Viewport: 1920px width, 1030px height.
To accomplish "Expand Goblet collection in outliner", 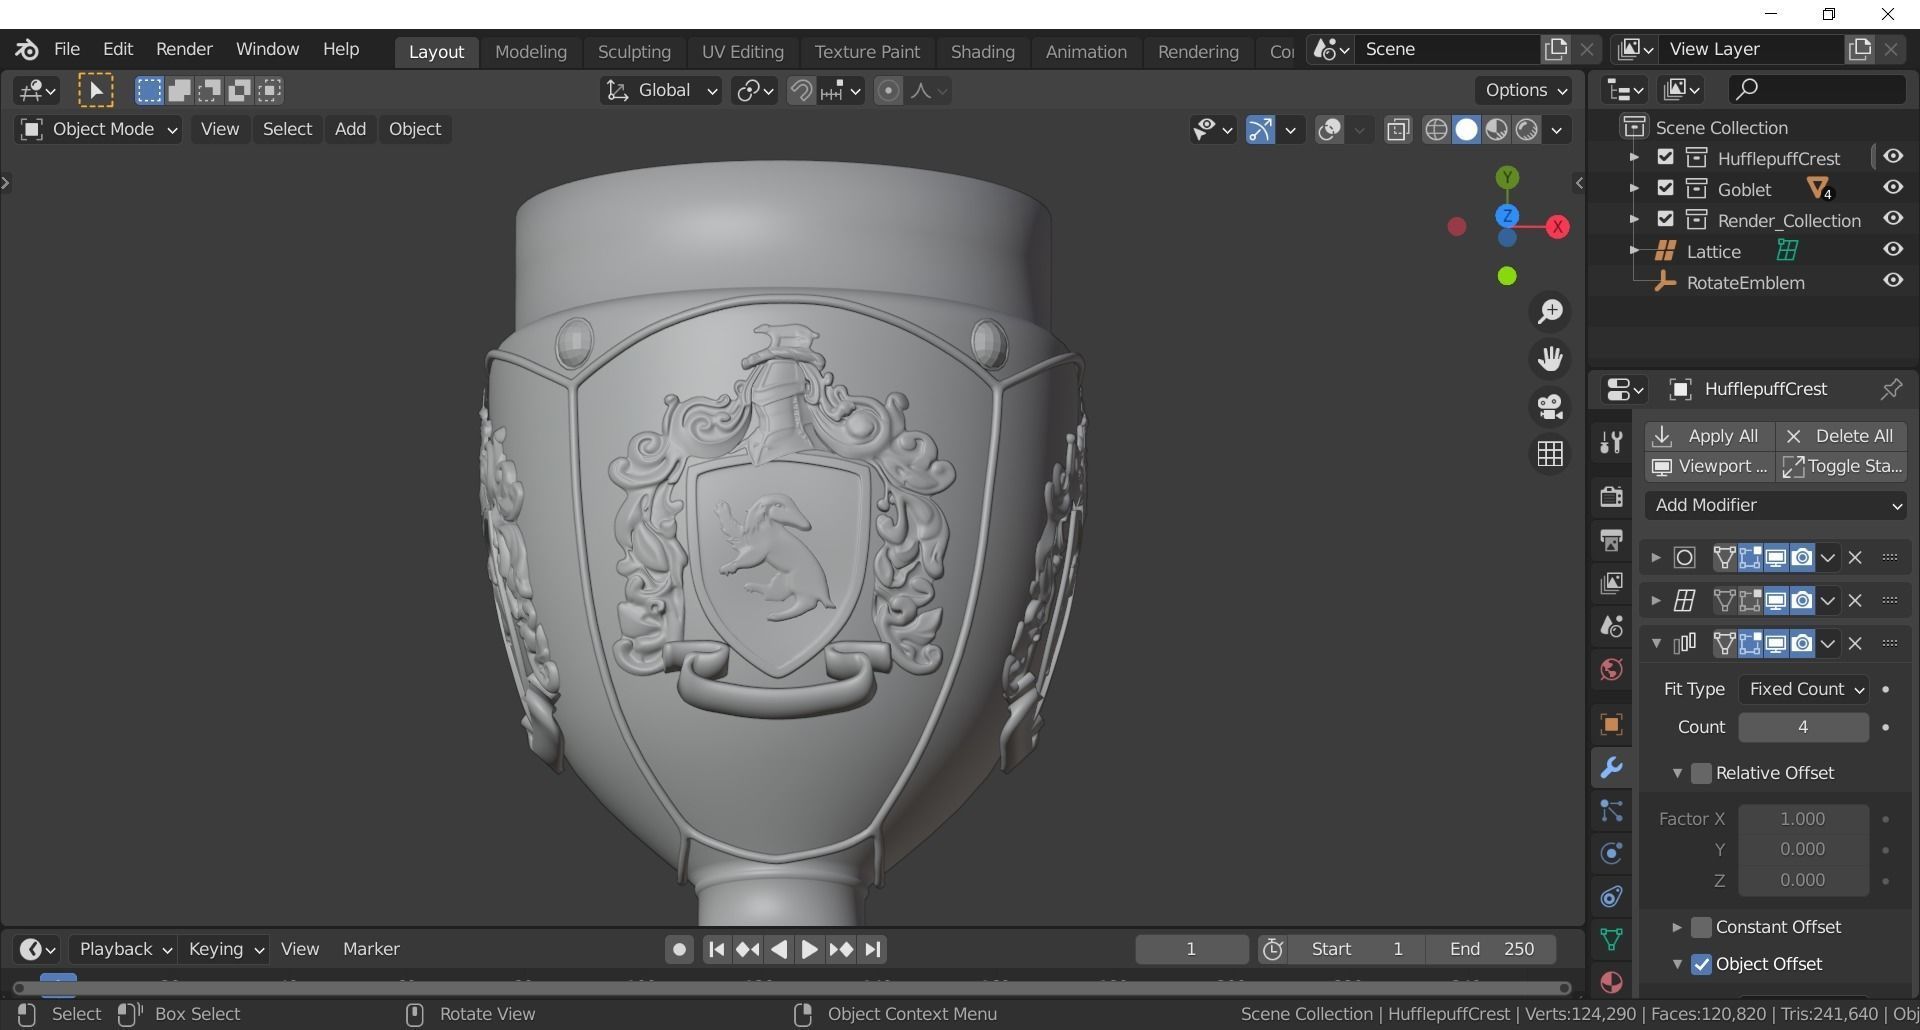I will click(x=1634, y=189).
